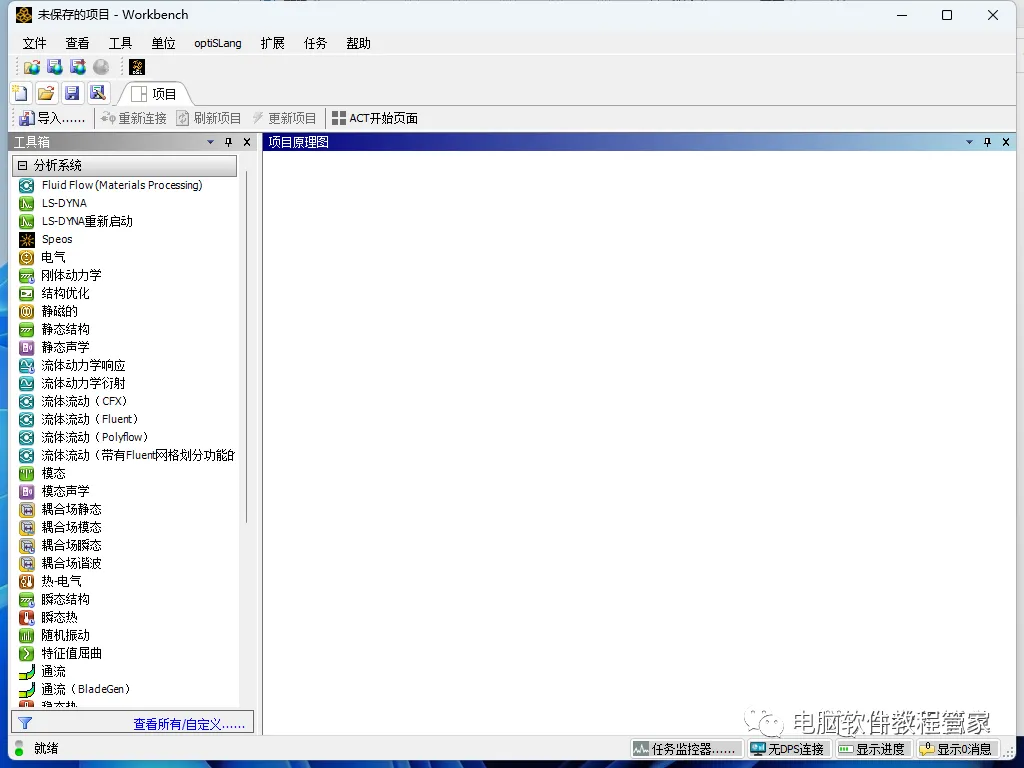Open the ACT开始页面

coord(375,118)
